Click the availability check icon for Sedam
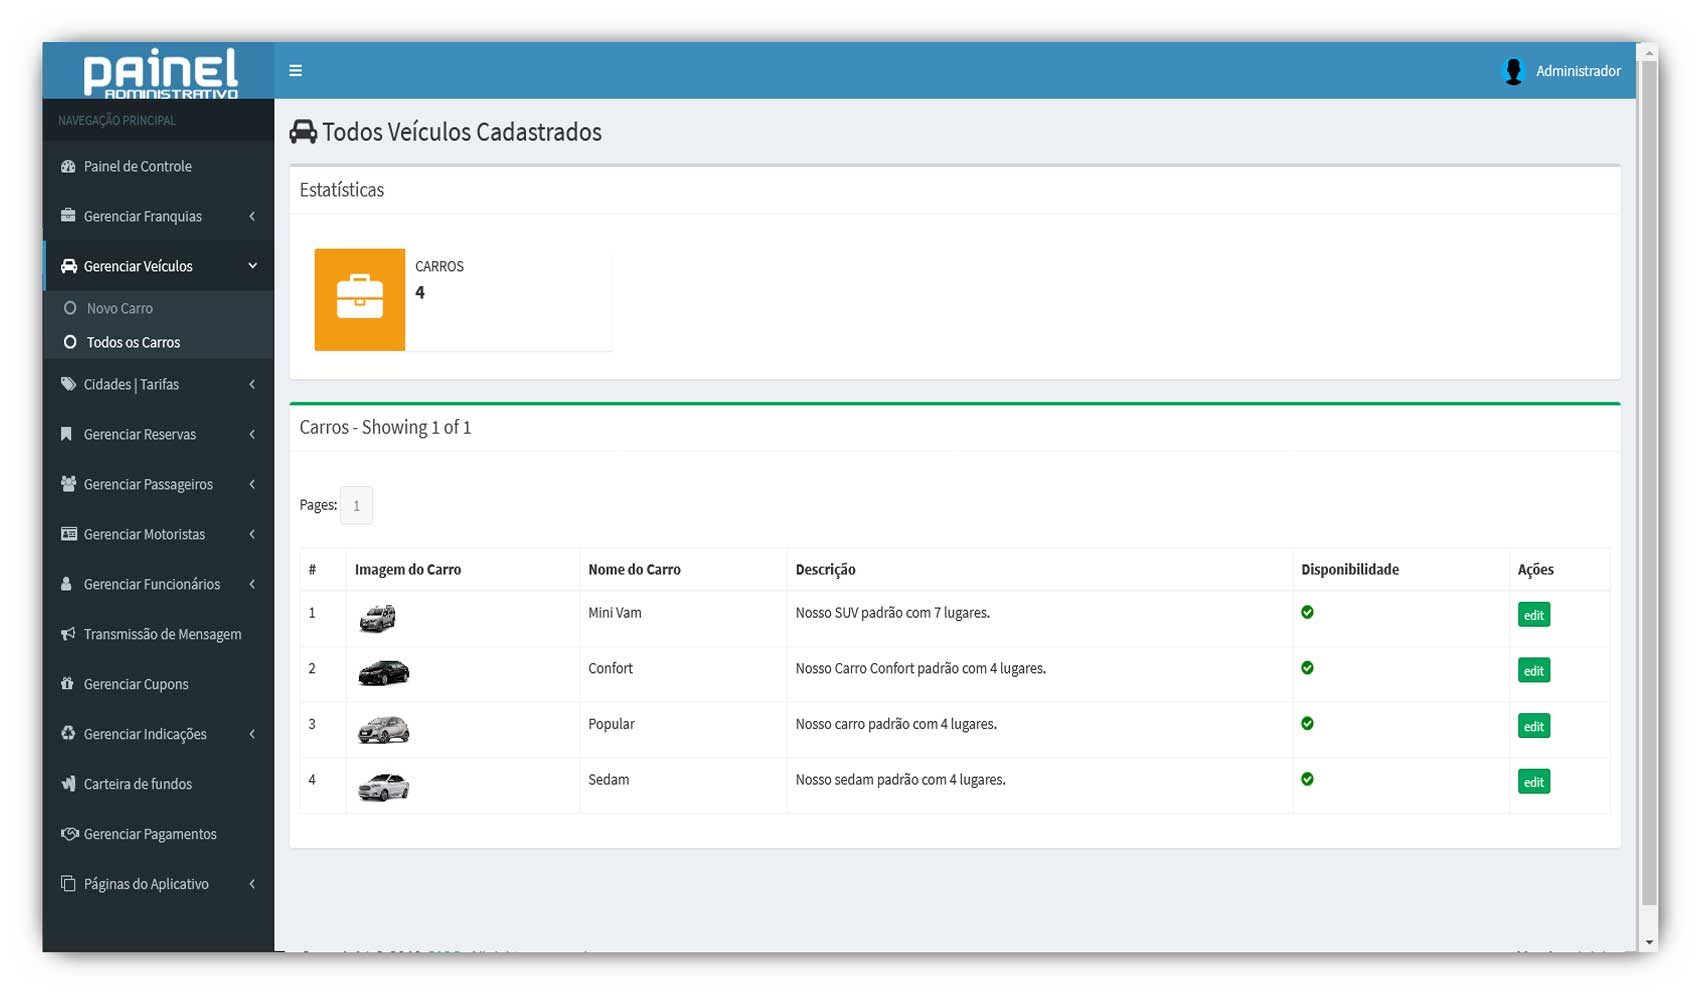The height and width of the screenshot is (993, 1700). pos(1307,779)
